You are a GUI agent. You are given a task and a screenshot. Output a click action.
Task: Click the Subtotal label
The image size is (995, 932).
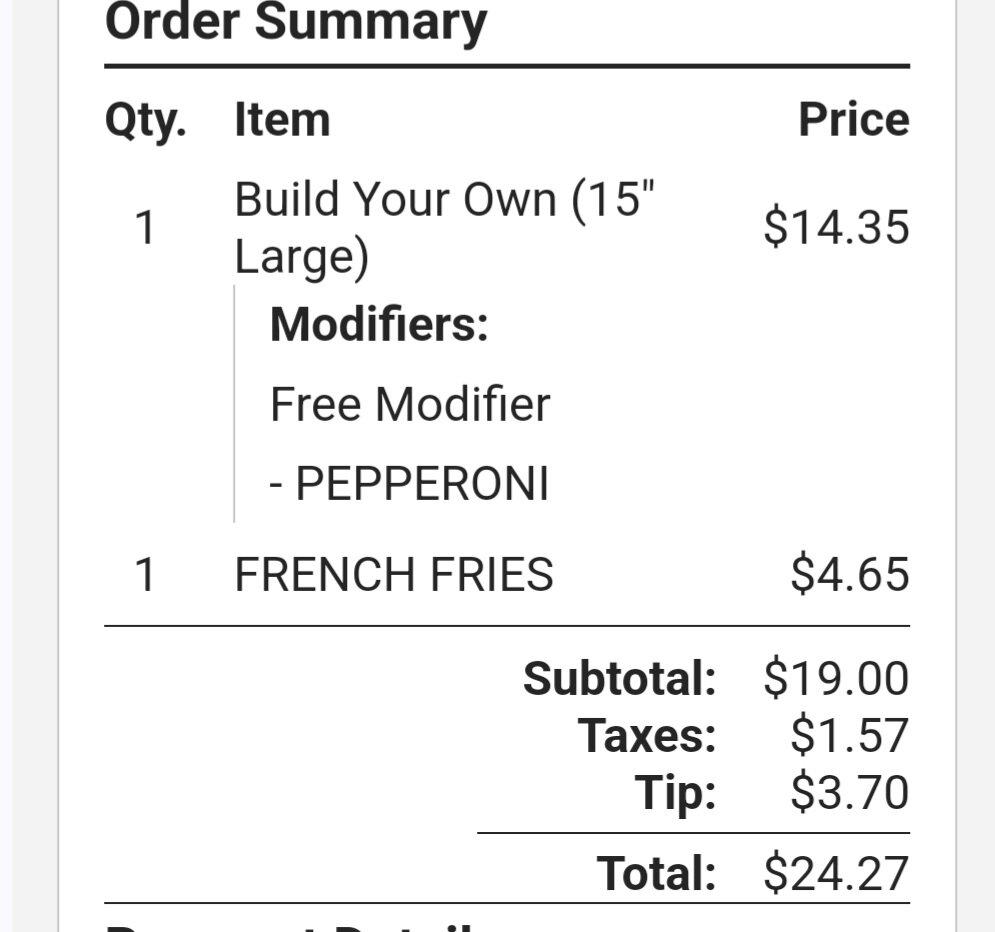pos(619,678)
